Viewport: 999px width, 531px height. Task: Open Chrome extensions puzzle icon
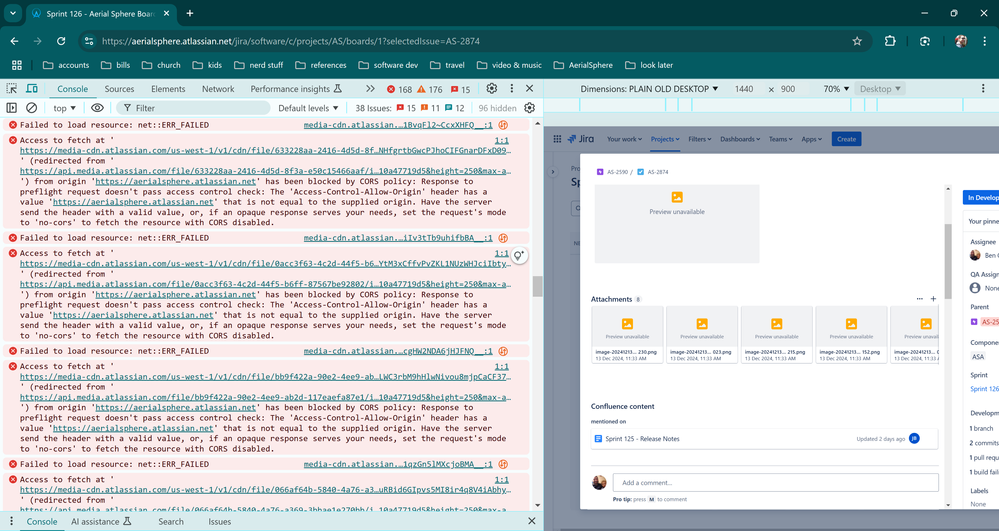[x=890, y=41]
